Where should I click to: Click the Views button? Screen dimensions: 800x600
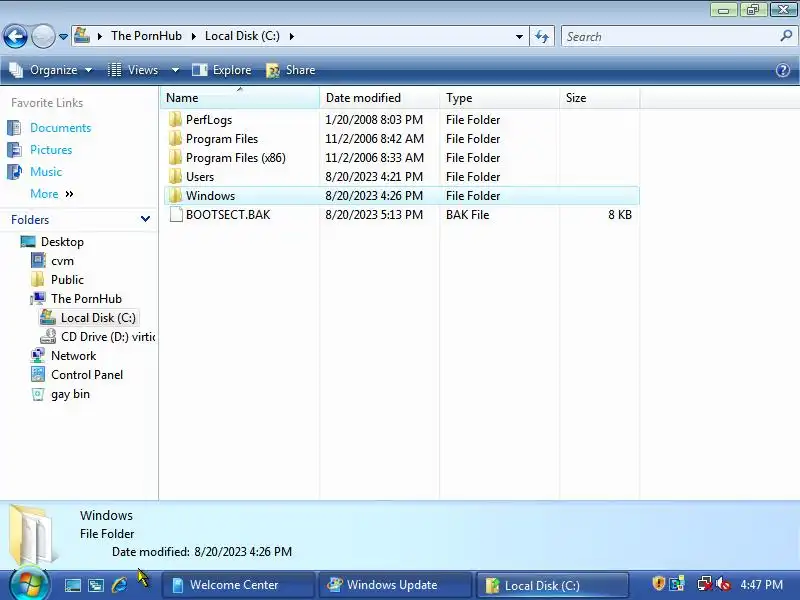pos(133,70)
